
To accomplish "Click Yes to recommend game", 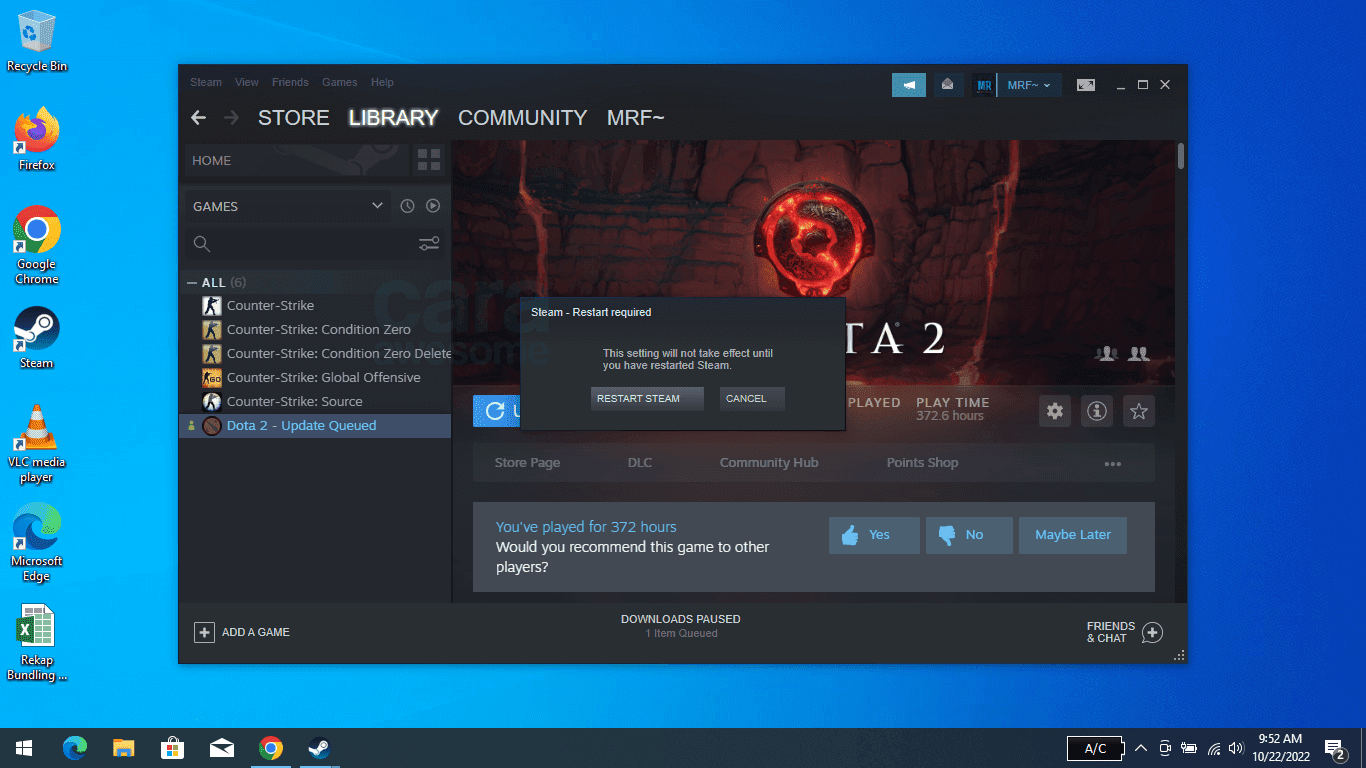I will pyautogui.click(x=874, y=535).
